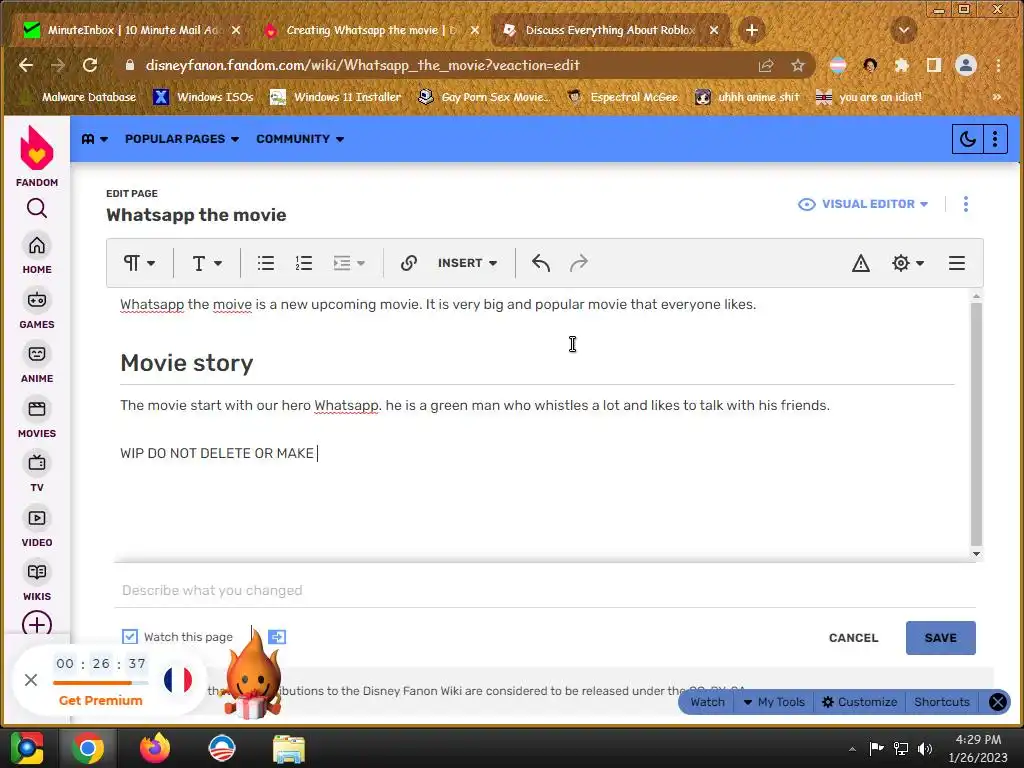Open the paragraph format dropdown
This screenshot has width=1024, height=768.
pyautogui.click(x=139, y=263)
